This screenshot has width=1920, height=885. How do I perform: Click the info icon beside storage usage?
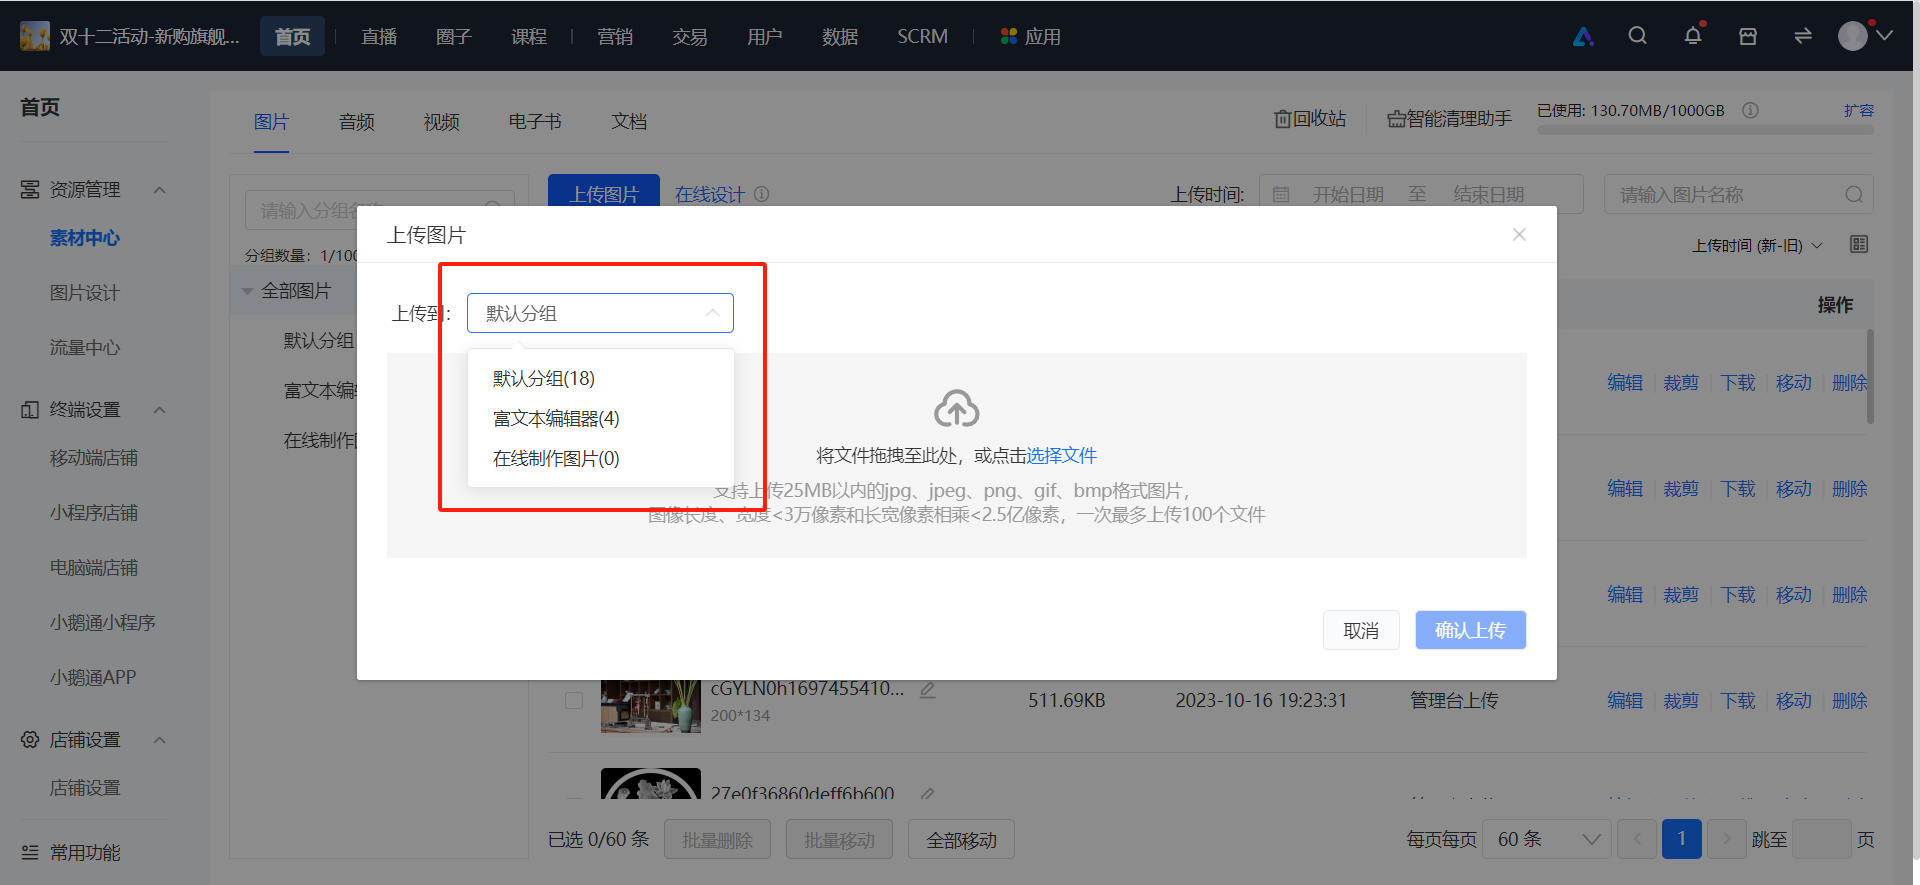tap(1750, 111)
